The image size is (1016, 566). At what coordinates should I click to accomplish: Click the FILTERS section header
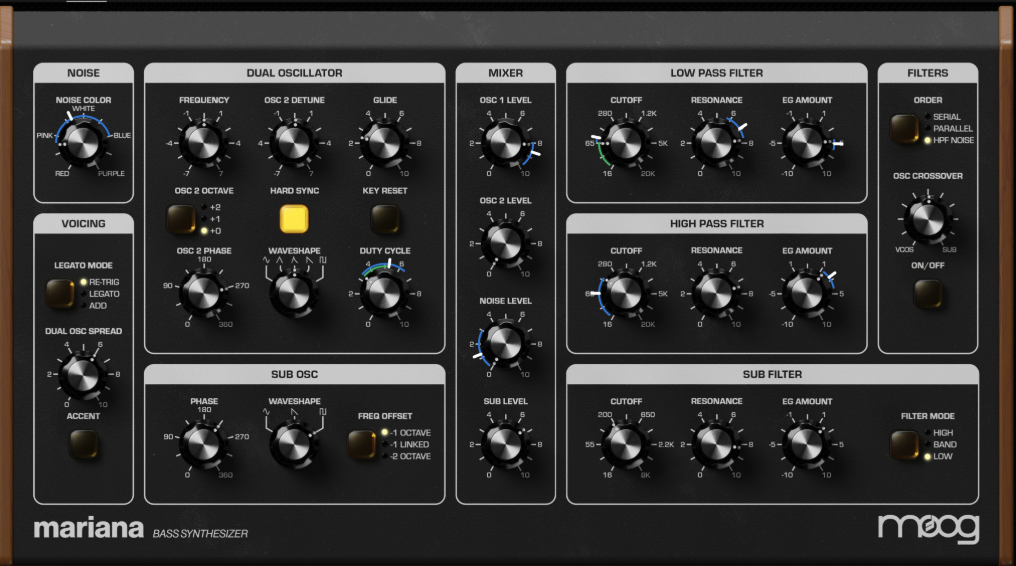pos(927,73)
